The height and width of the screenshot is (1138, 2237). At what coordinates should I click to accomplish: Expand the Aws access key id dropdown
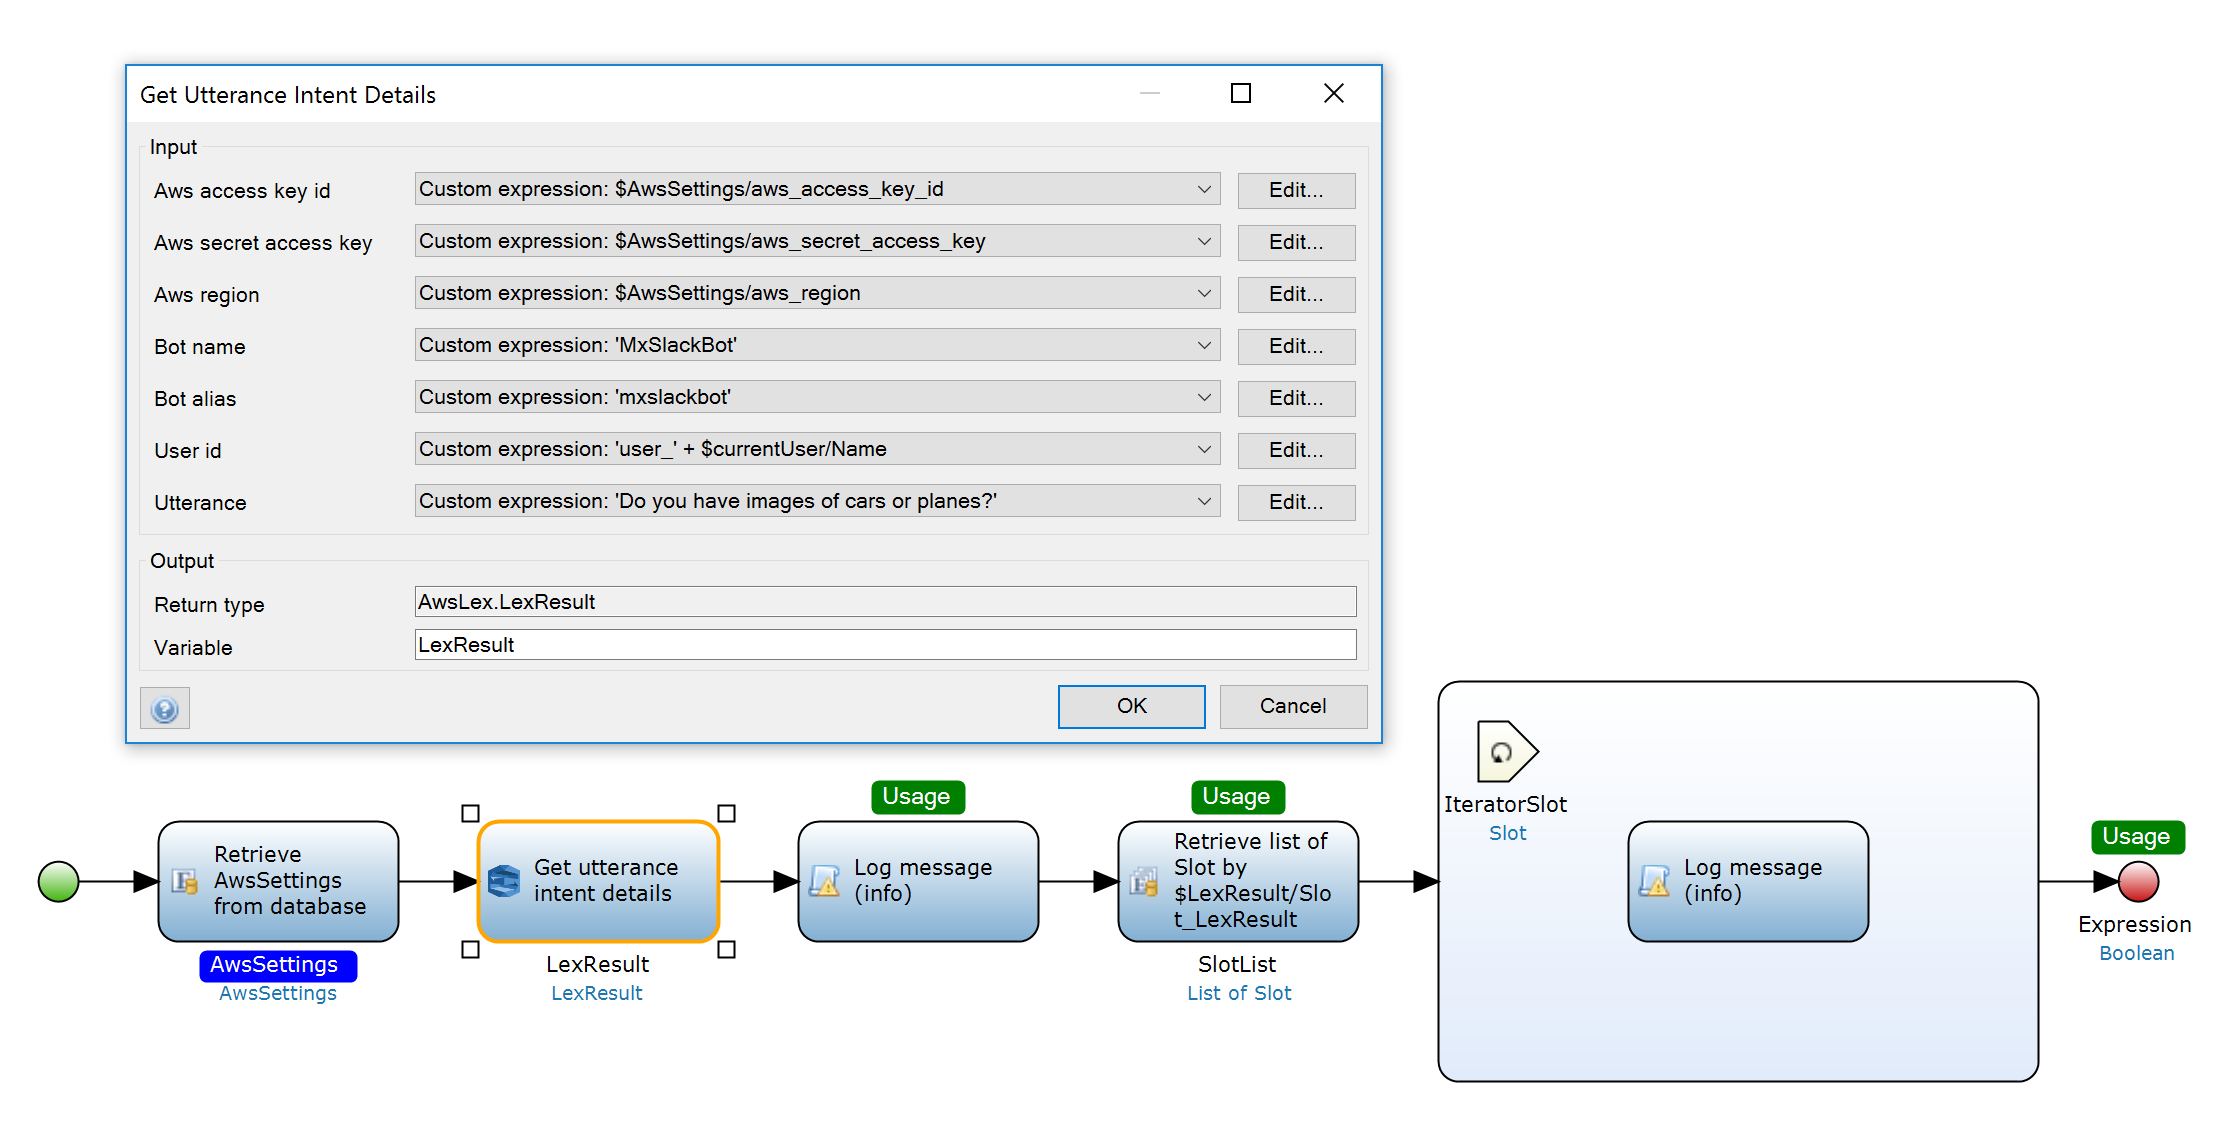1204,189
